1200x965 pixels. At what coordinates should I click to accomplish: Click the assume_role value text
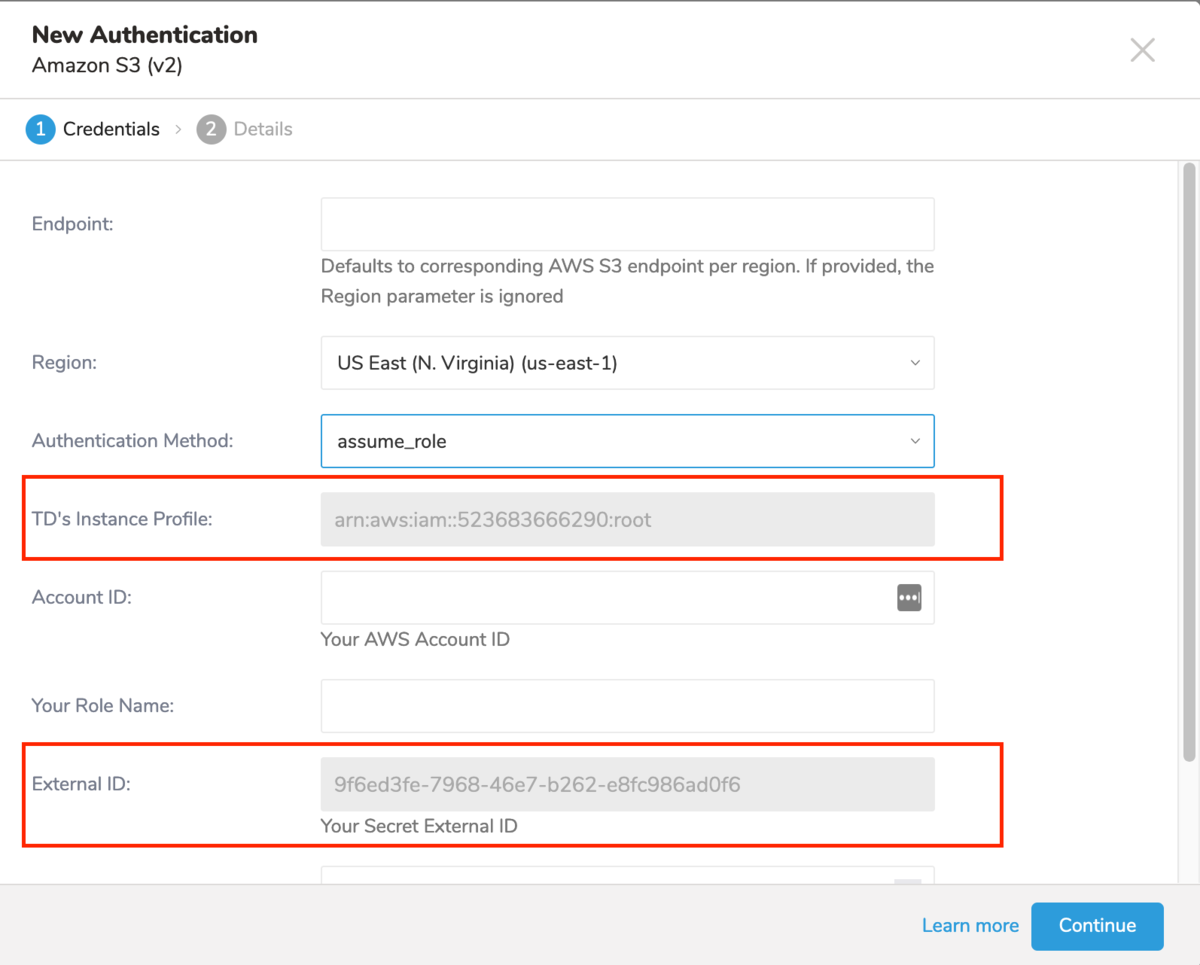click(392, 441)
